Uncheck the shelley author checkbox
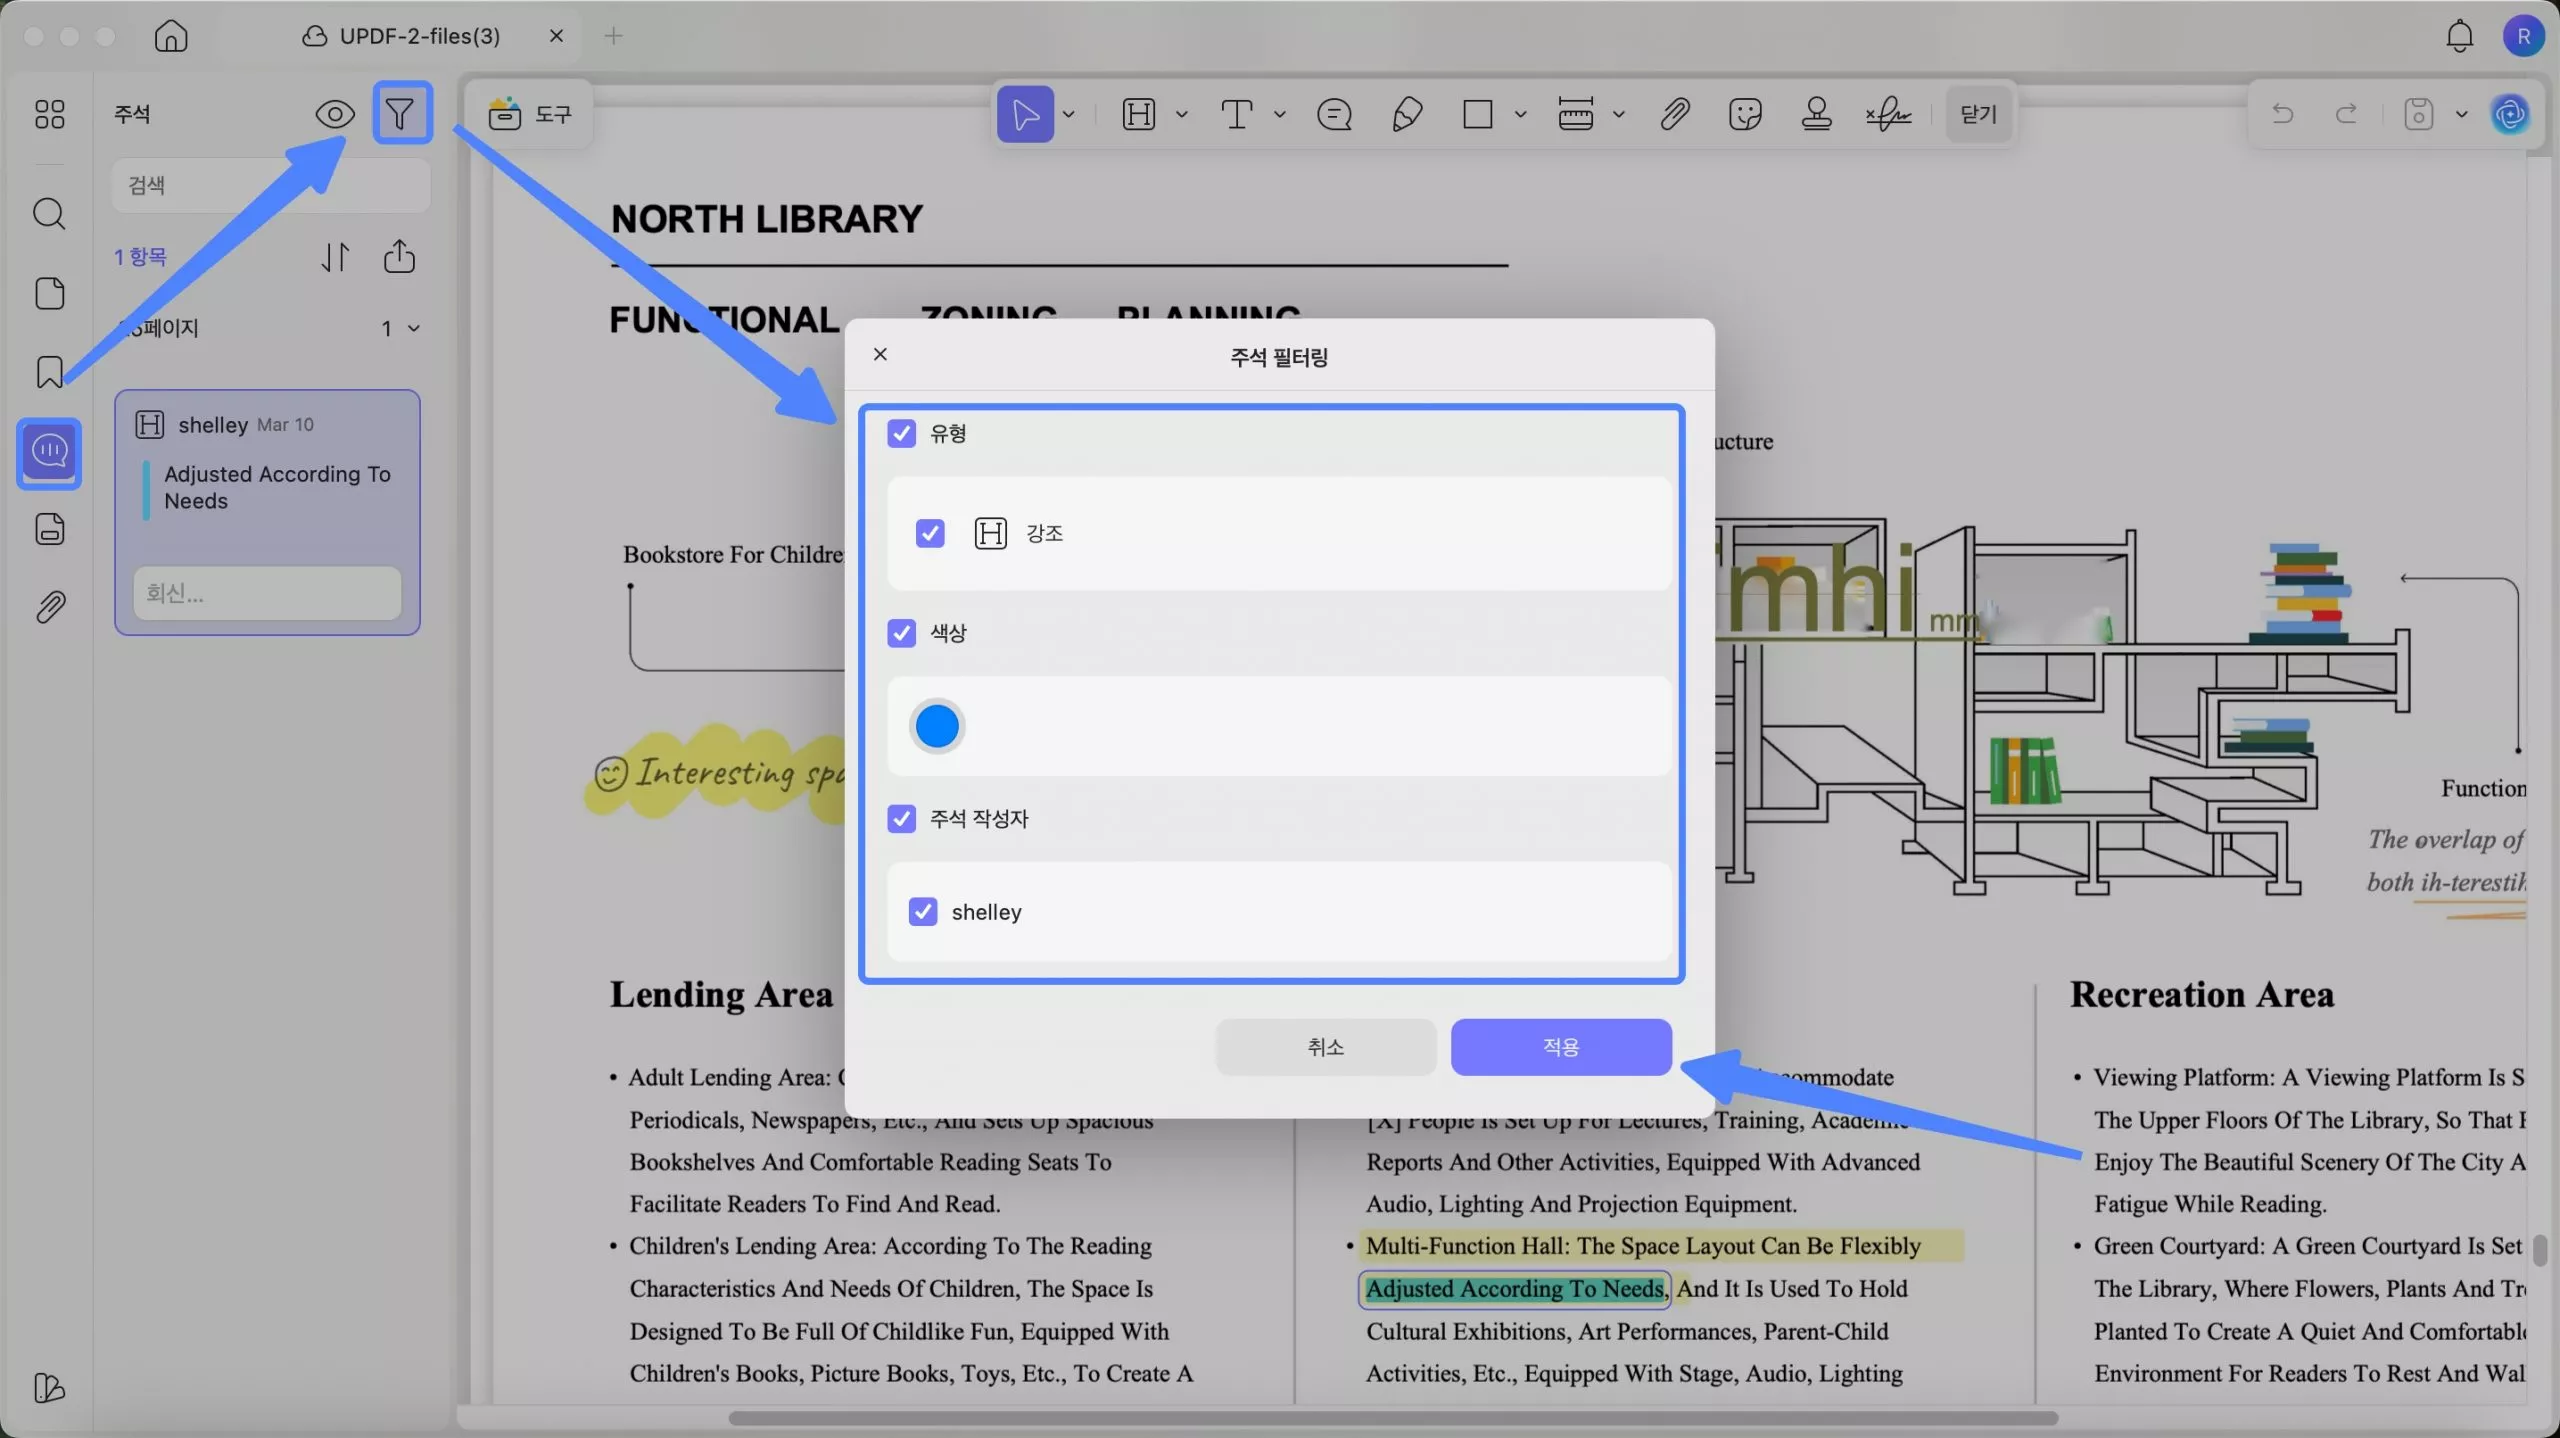The height and width of the screenshot is (1438, 2560). pos(922,912)
